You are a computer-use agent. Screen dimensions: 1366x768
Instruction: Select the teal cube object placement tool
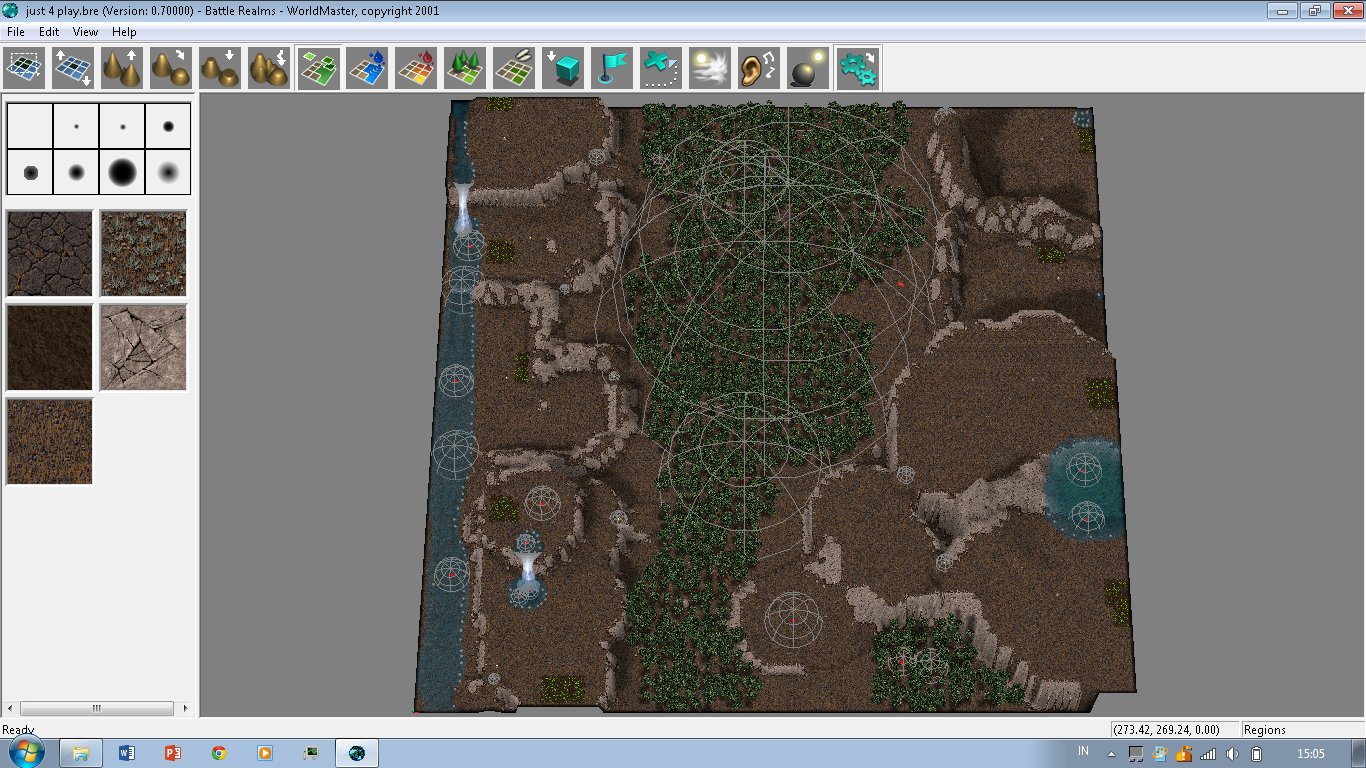pos(563,69)
